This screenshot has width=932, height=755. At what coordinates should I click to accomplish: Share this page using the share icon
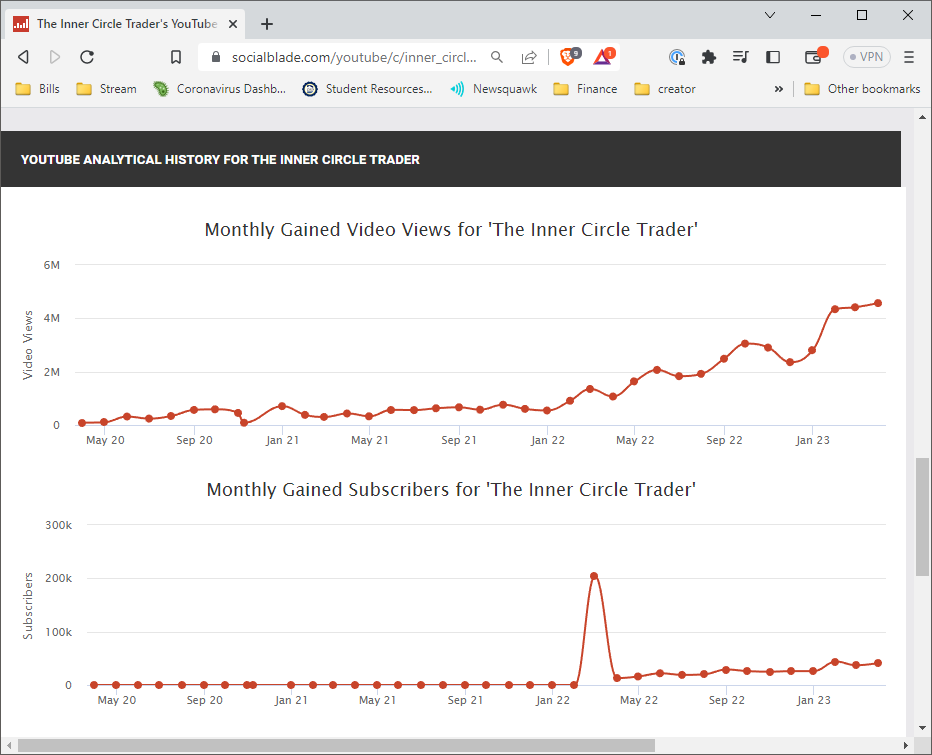click(528, 57)
